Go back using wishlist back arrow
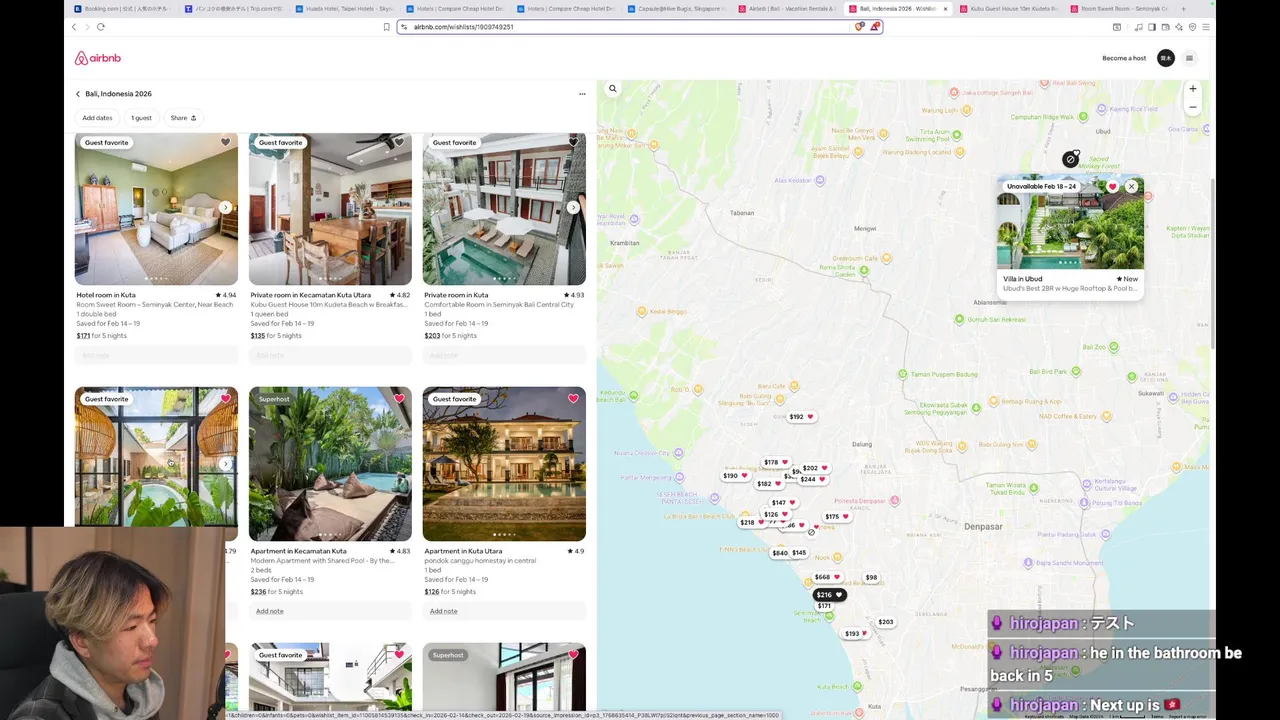This screenshot has height=720, width=1280. pyautogui.click(x=78, y=94)
